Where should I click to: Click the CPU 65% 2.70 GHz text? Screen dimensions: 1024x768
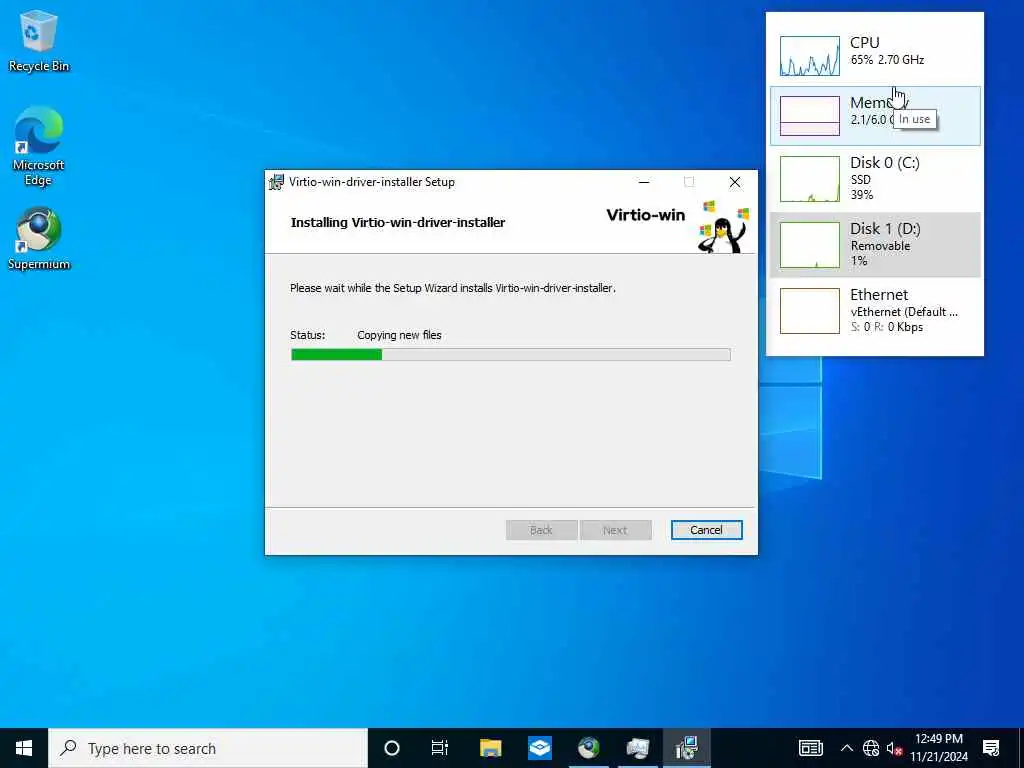[x=887, y=59]
